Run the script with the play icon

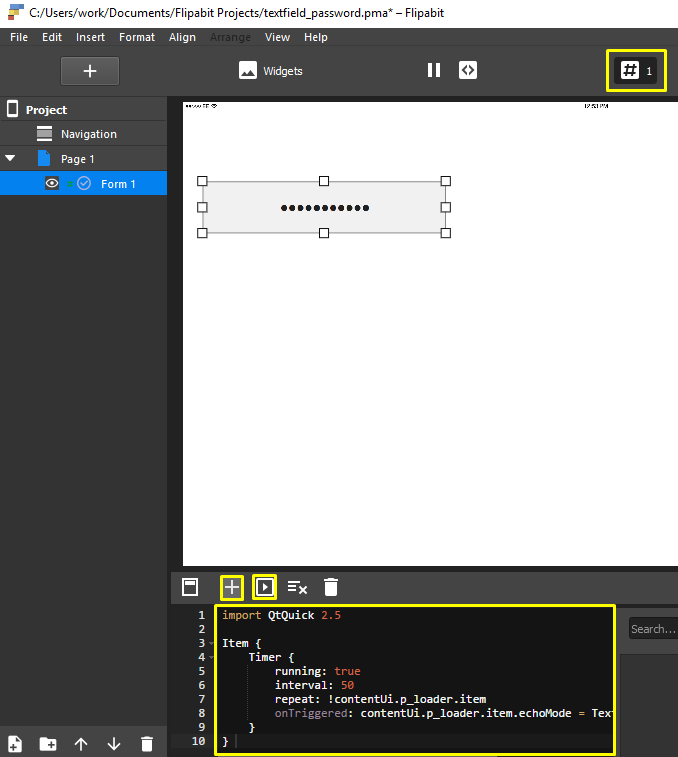[x=264, y=587]
